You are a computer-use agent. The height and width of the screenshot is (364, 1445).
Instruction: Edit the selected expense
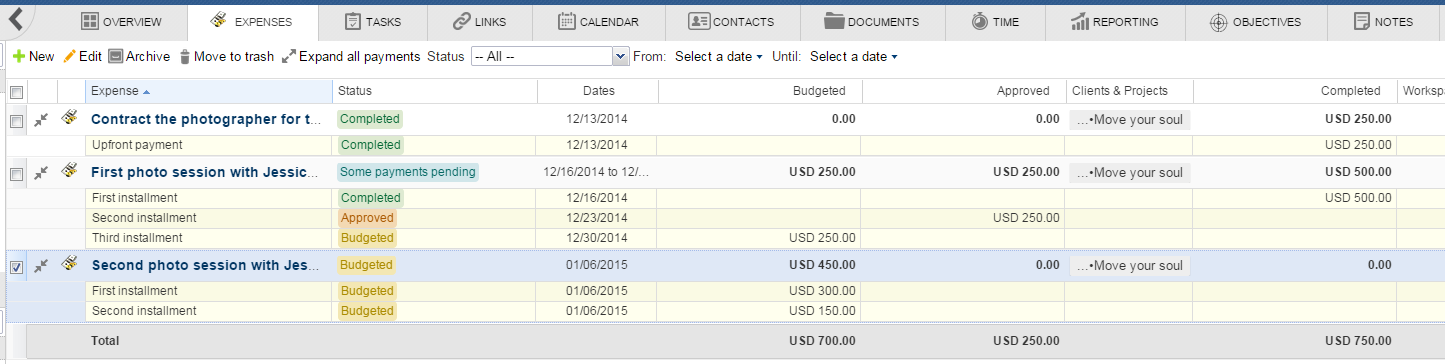point(82,57)
